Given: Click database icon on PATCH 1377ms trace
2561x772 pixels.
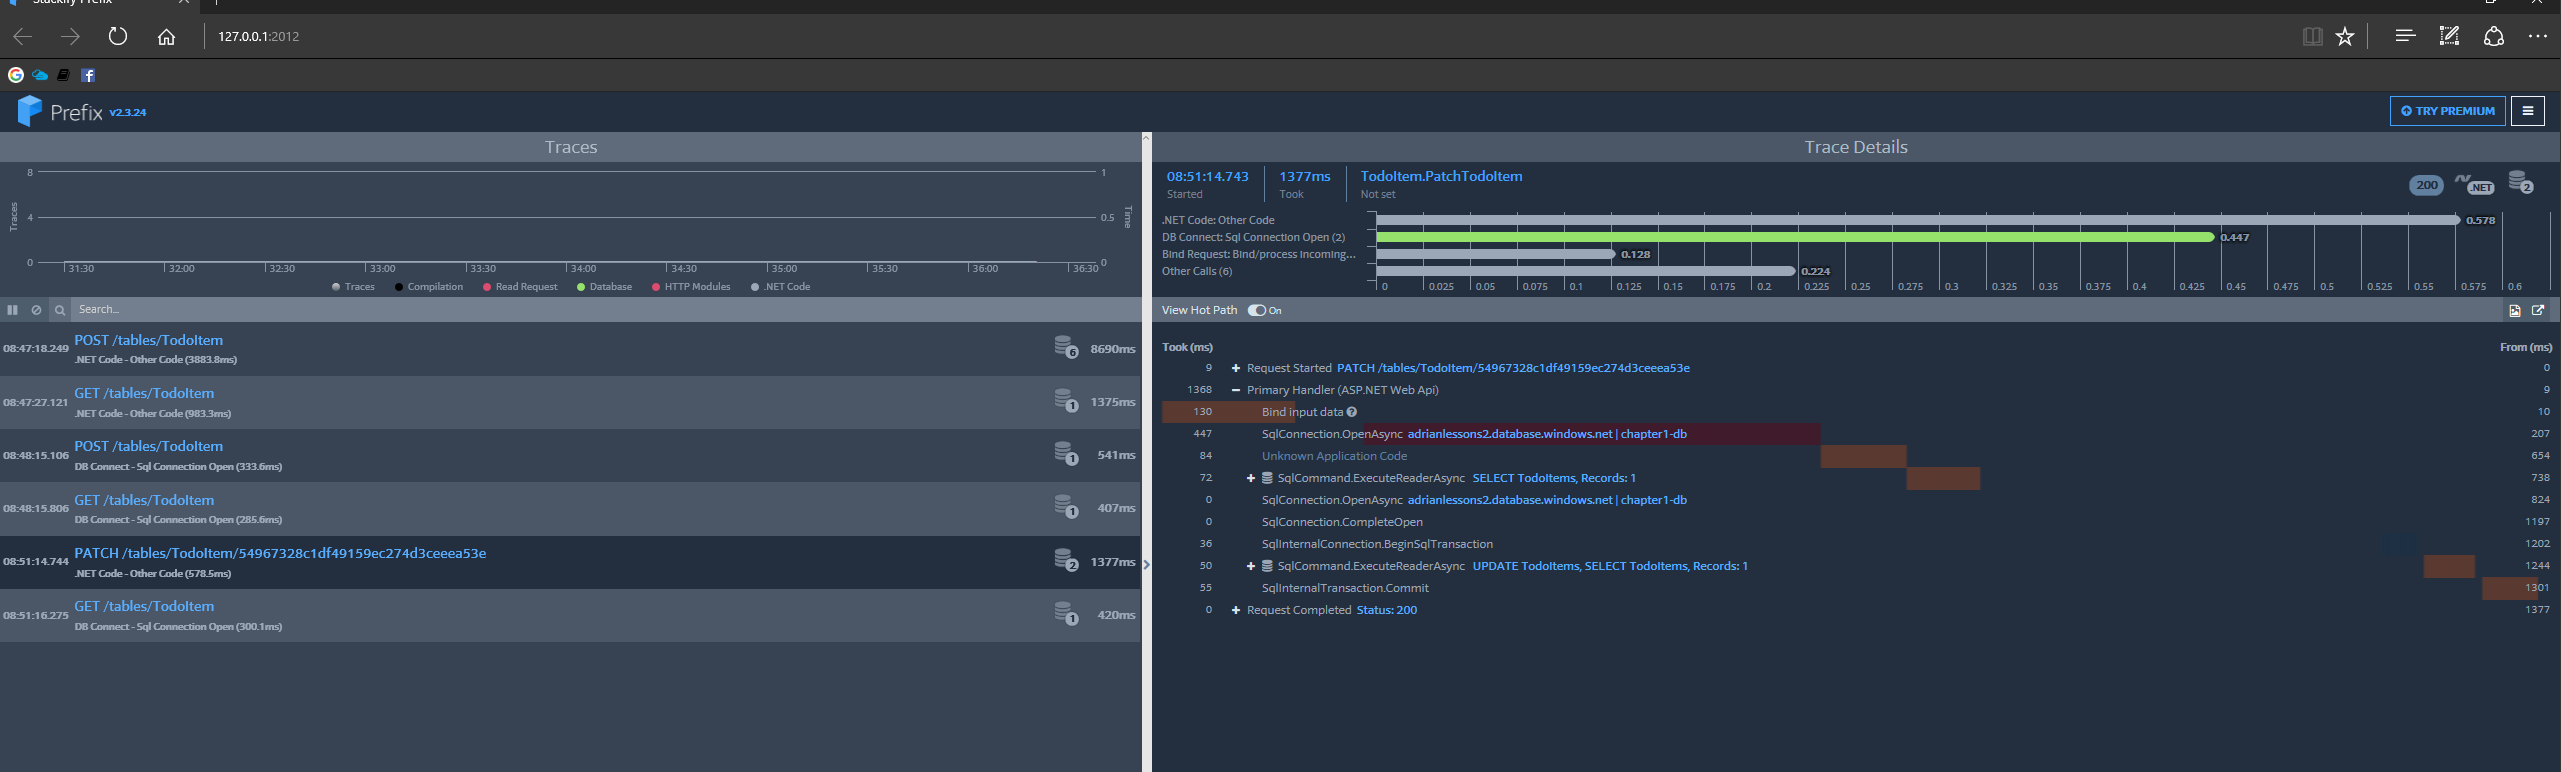Looking at the screenshot, I should 1066,560.
